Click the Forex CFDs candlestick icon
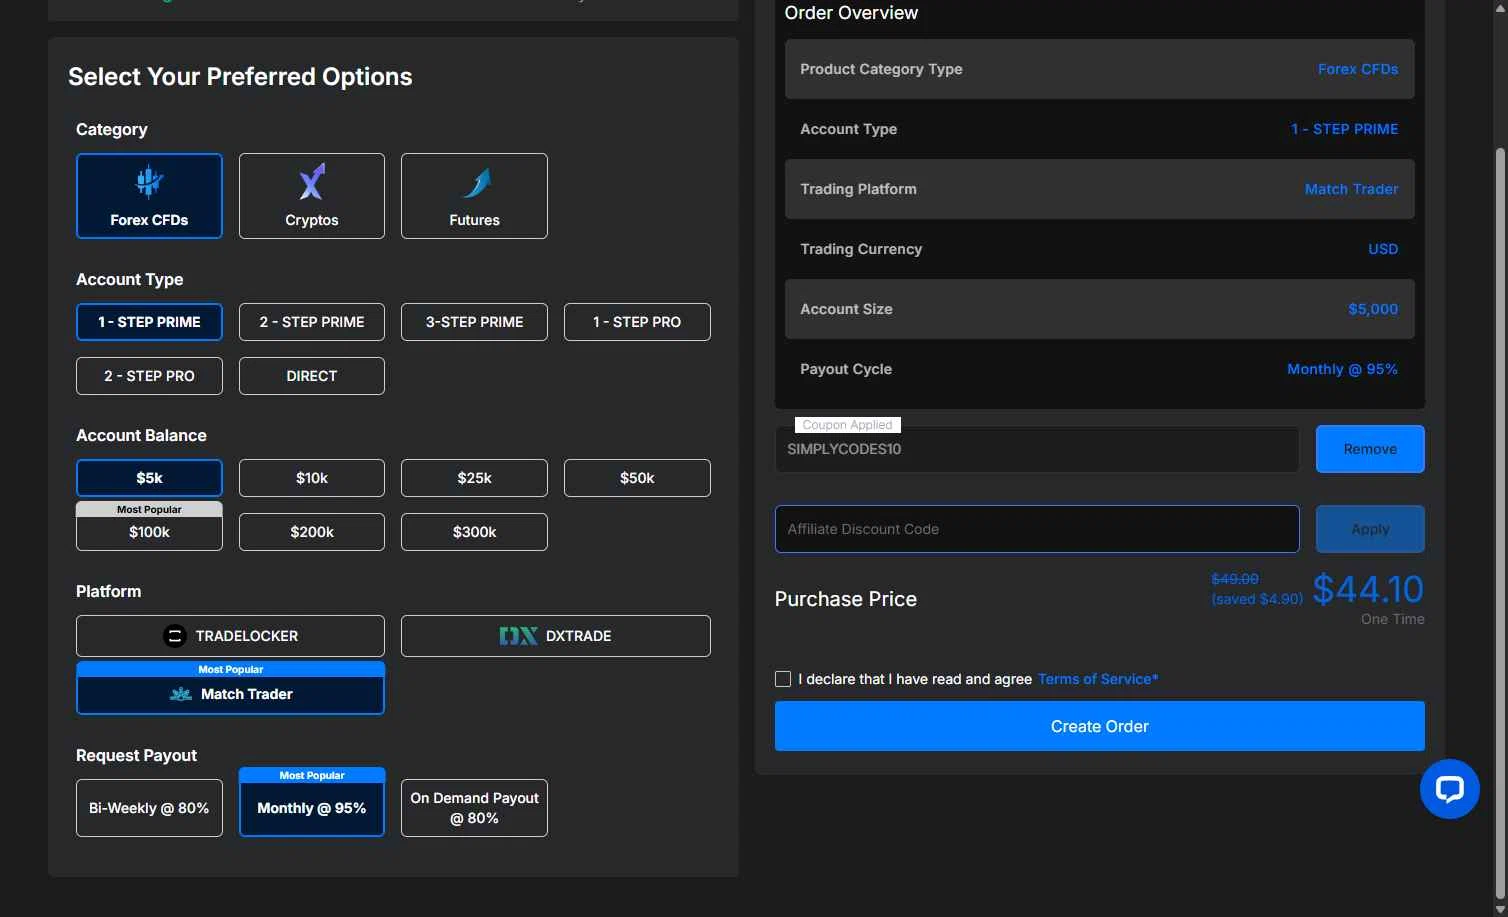The width and height of the screenshot is (1508, 917). tap(149, 181)
